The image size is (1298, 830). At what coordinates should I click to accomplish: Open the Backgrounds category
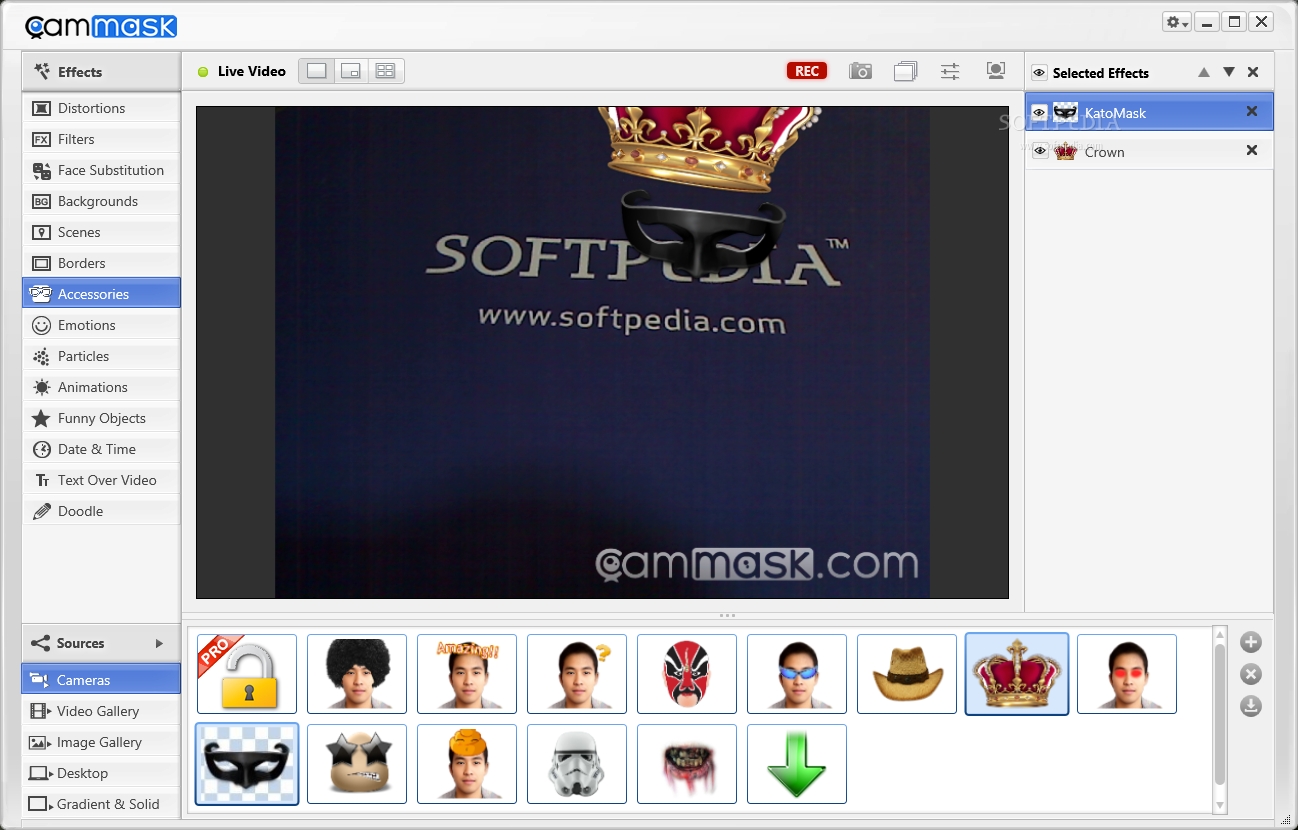tap(101, 201)
